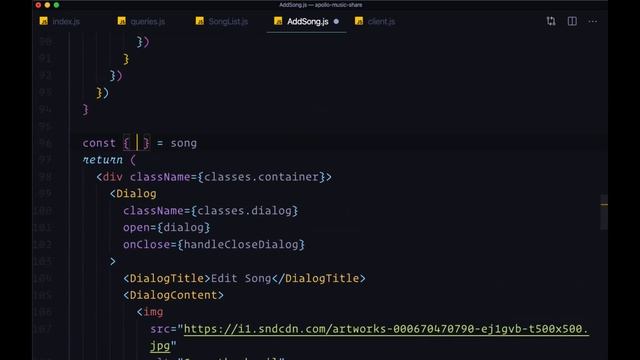Open the SongList.js tab
The height and width of the screenshot is (360, 640).
222,21
